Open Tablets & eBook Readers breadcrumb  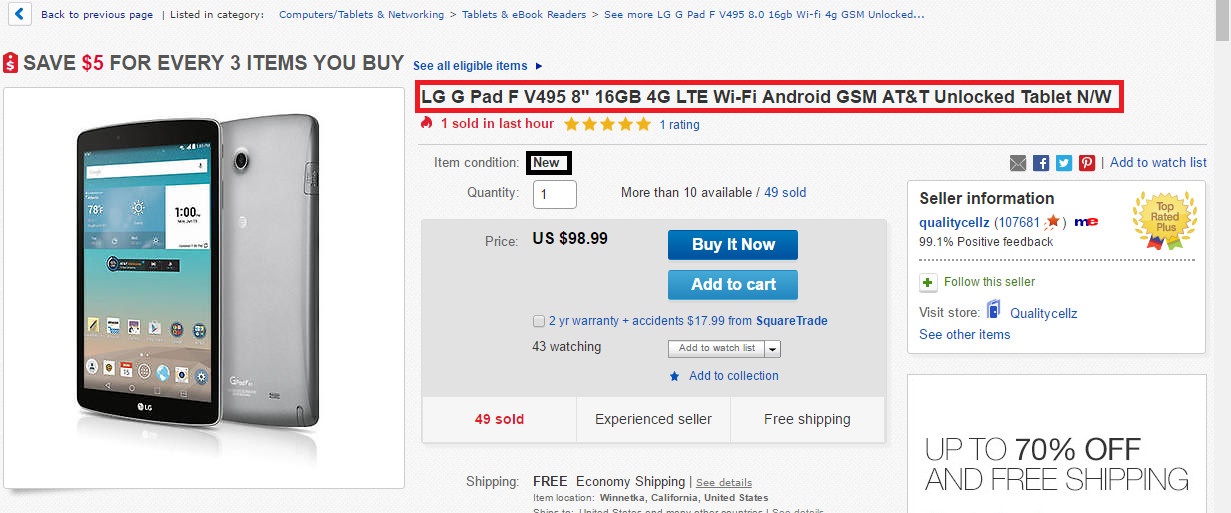524,15
